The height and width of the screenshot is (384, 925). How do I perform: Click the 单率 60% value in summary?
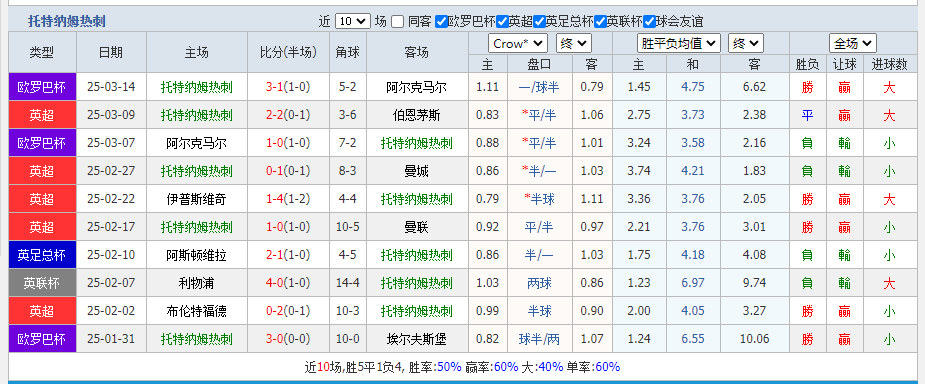608,367
